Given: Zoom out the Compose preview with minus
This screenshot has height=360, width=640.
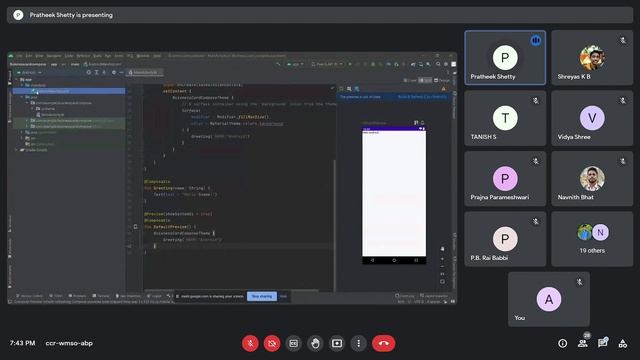Looking at the screenshot, I should 442,266.
